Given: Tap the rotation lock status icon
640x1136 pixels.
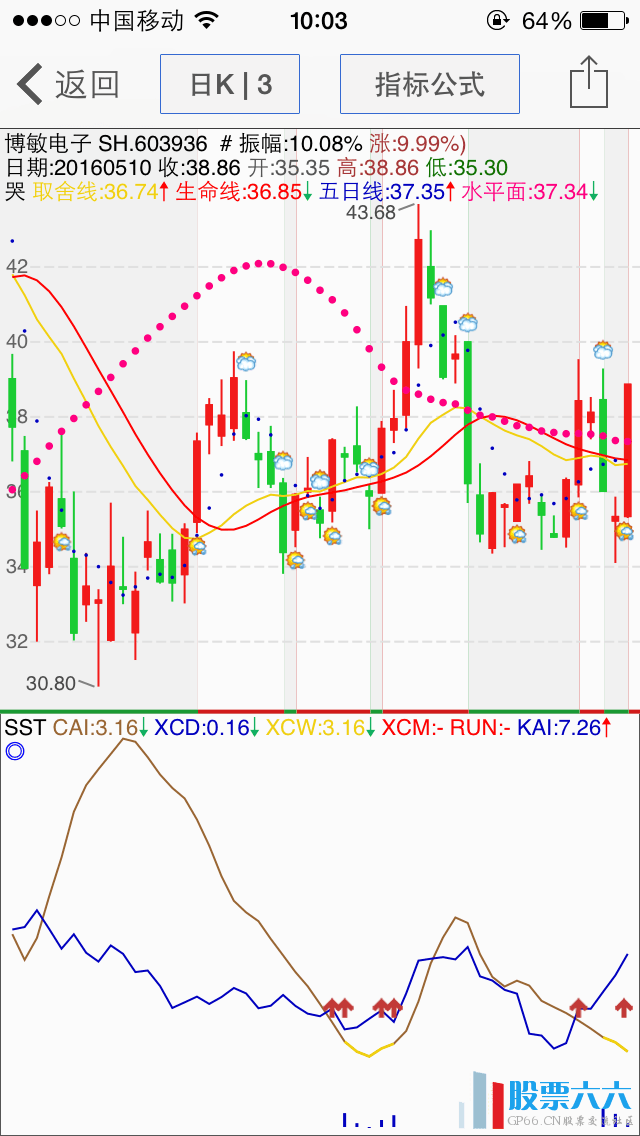Looking at the screenshot, I should tap(498, 20).
